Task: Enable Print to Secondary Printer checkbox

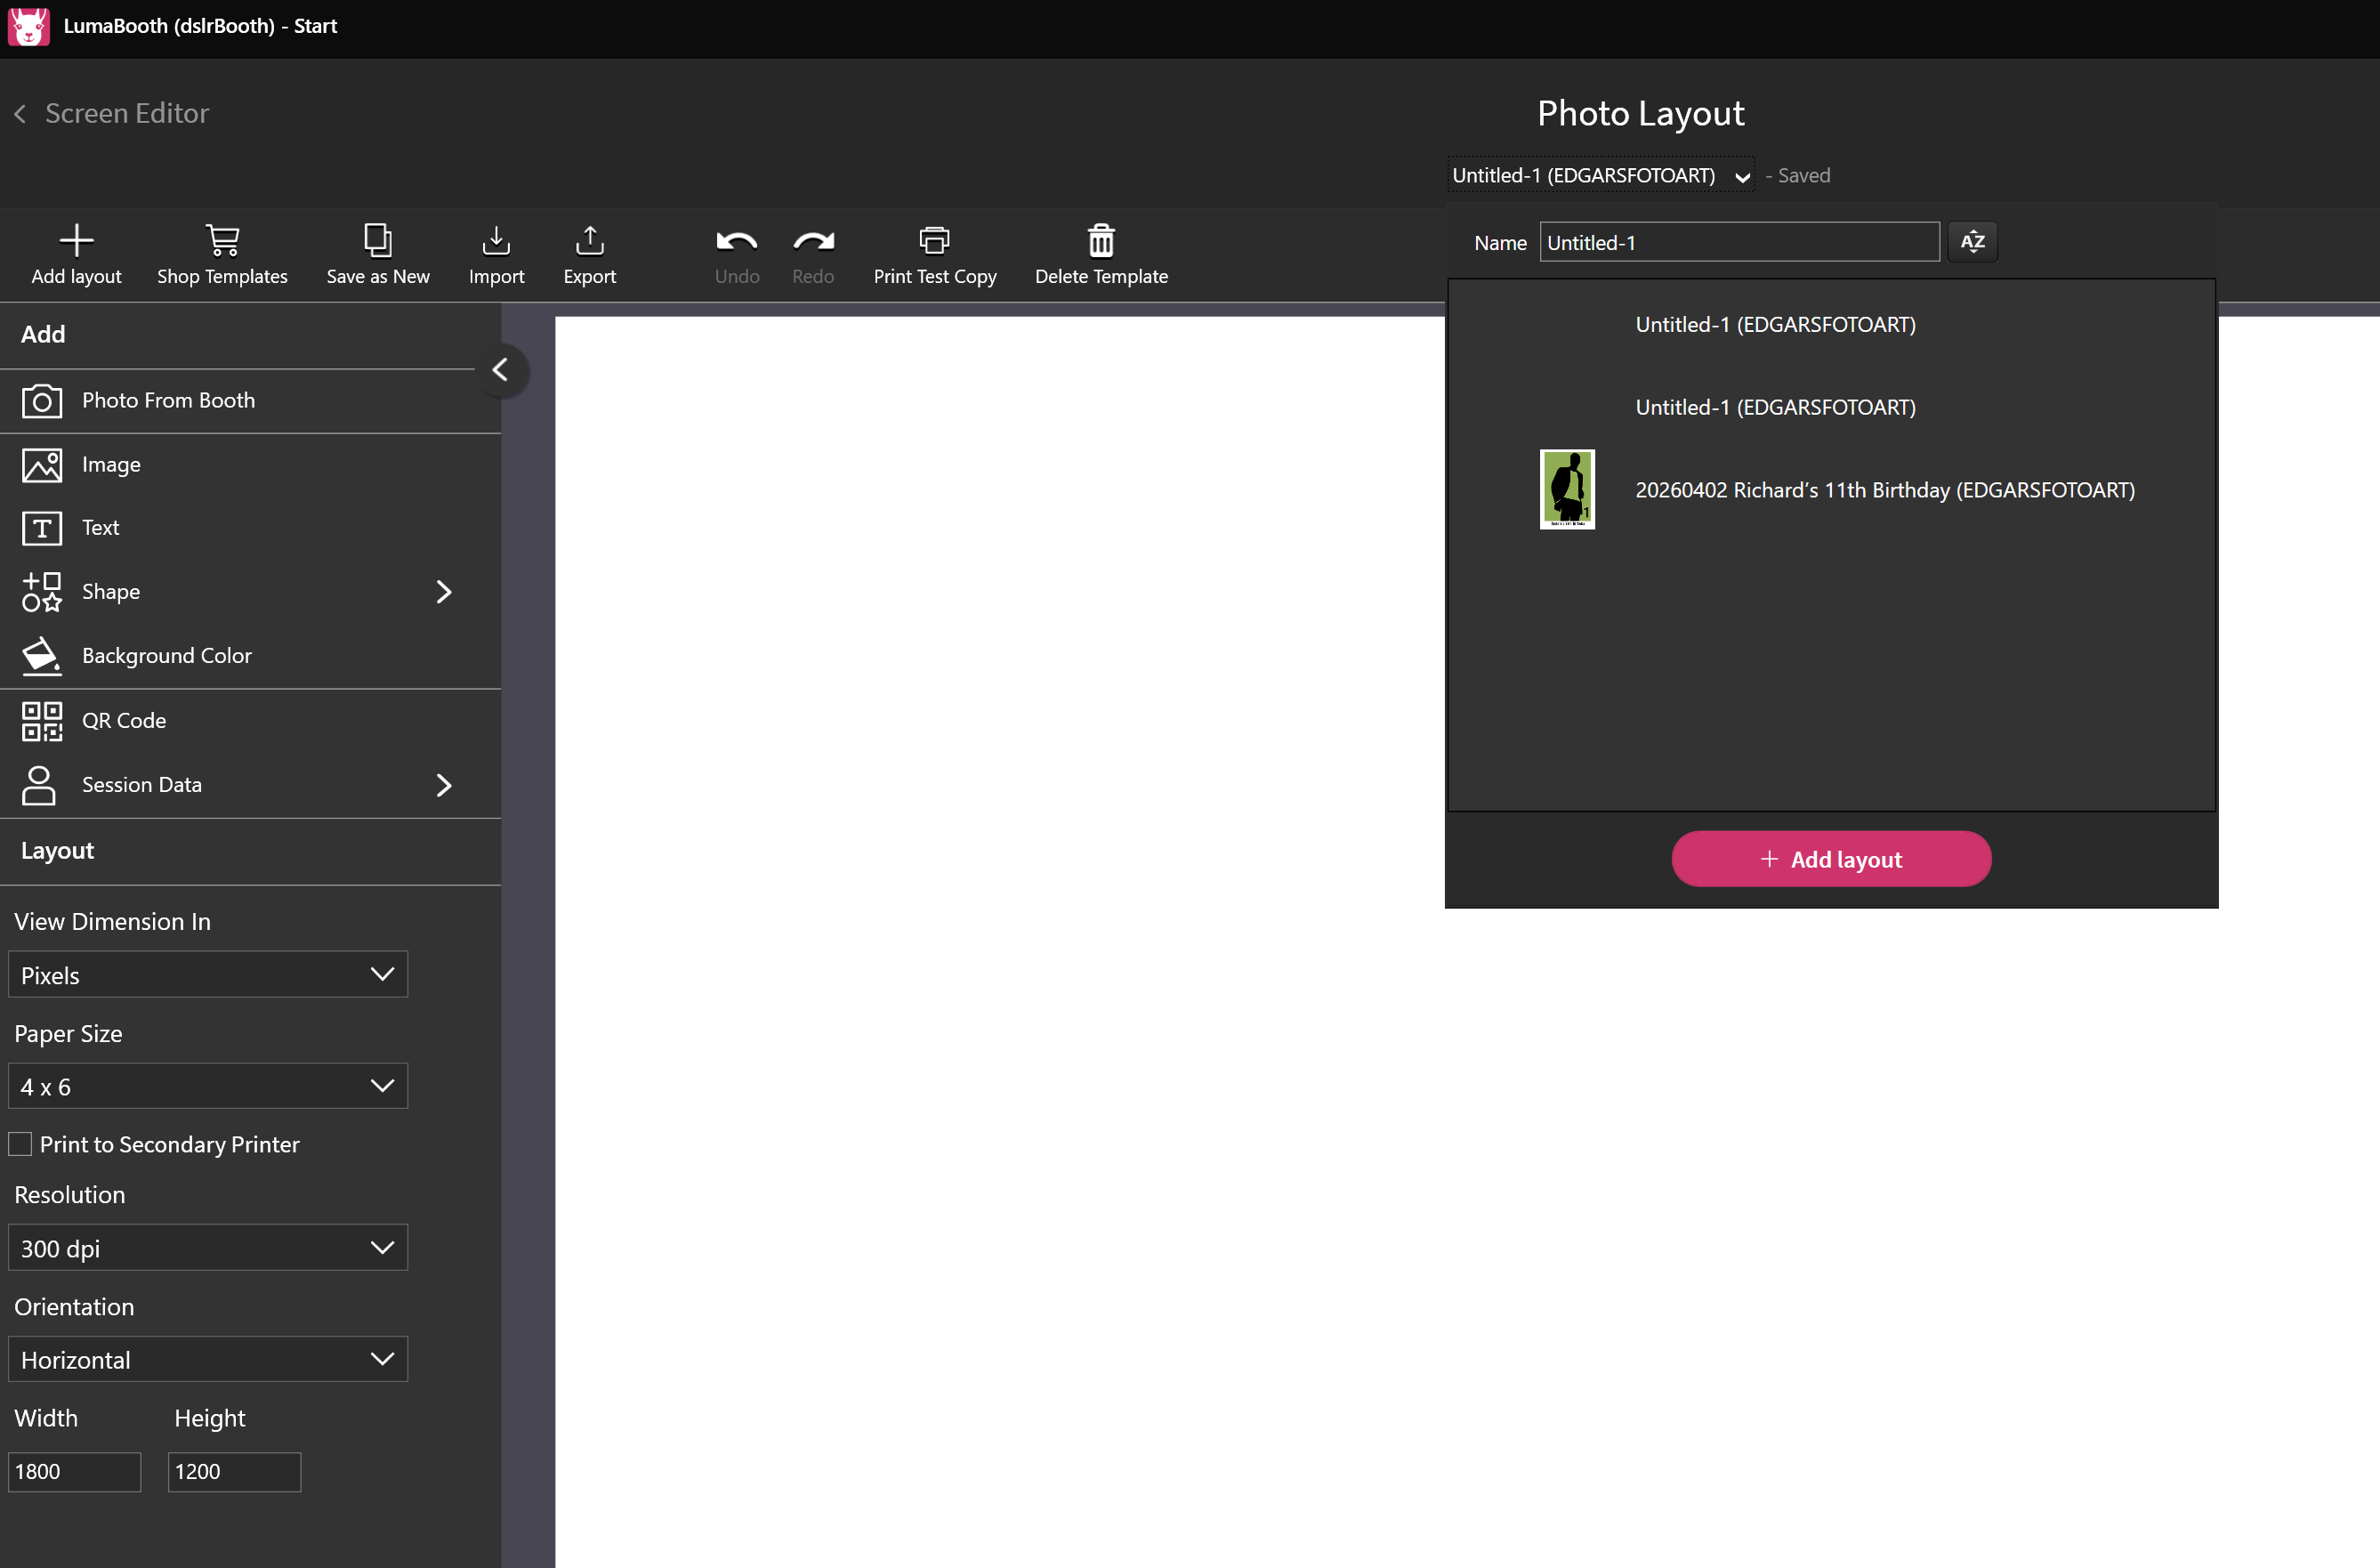Action: coord(20,1144)
